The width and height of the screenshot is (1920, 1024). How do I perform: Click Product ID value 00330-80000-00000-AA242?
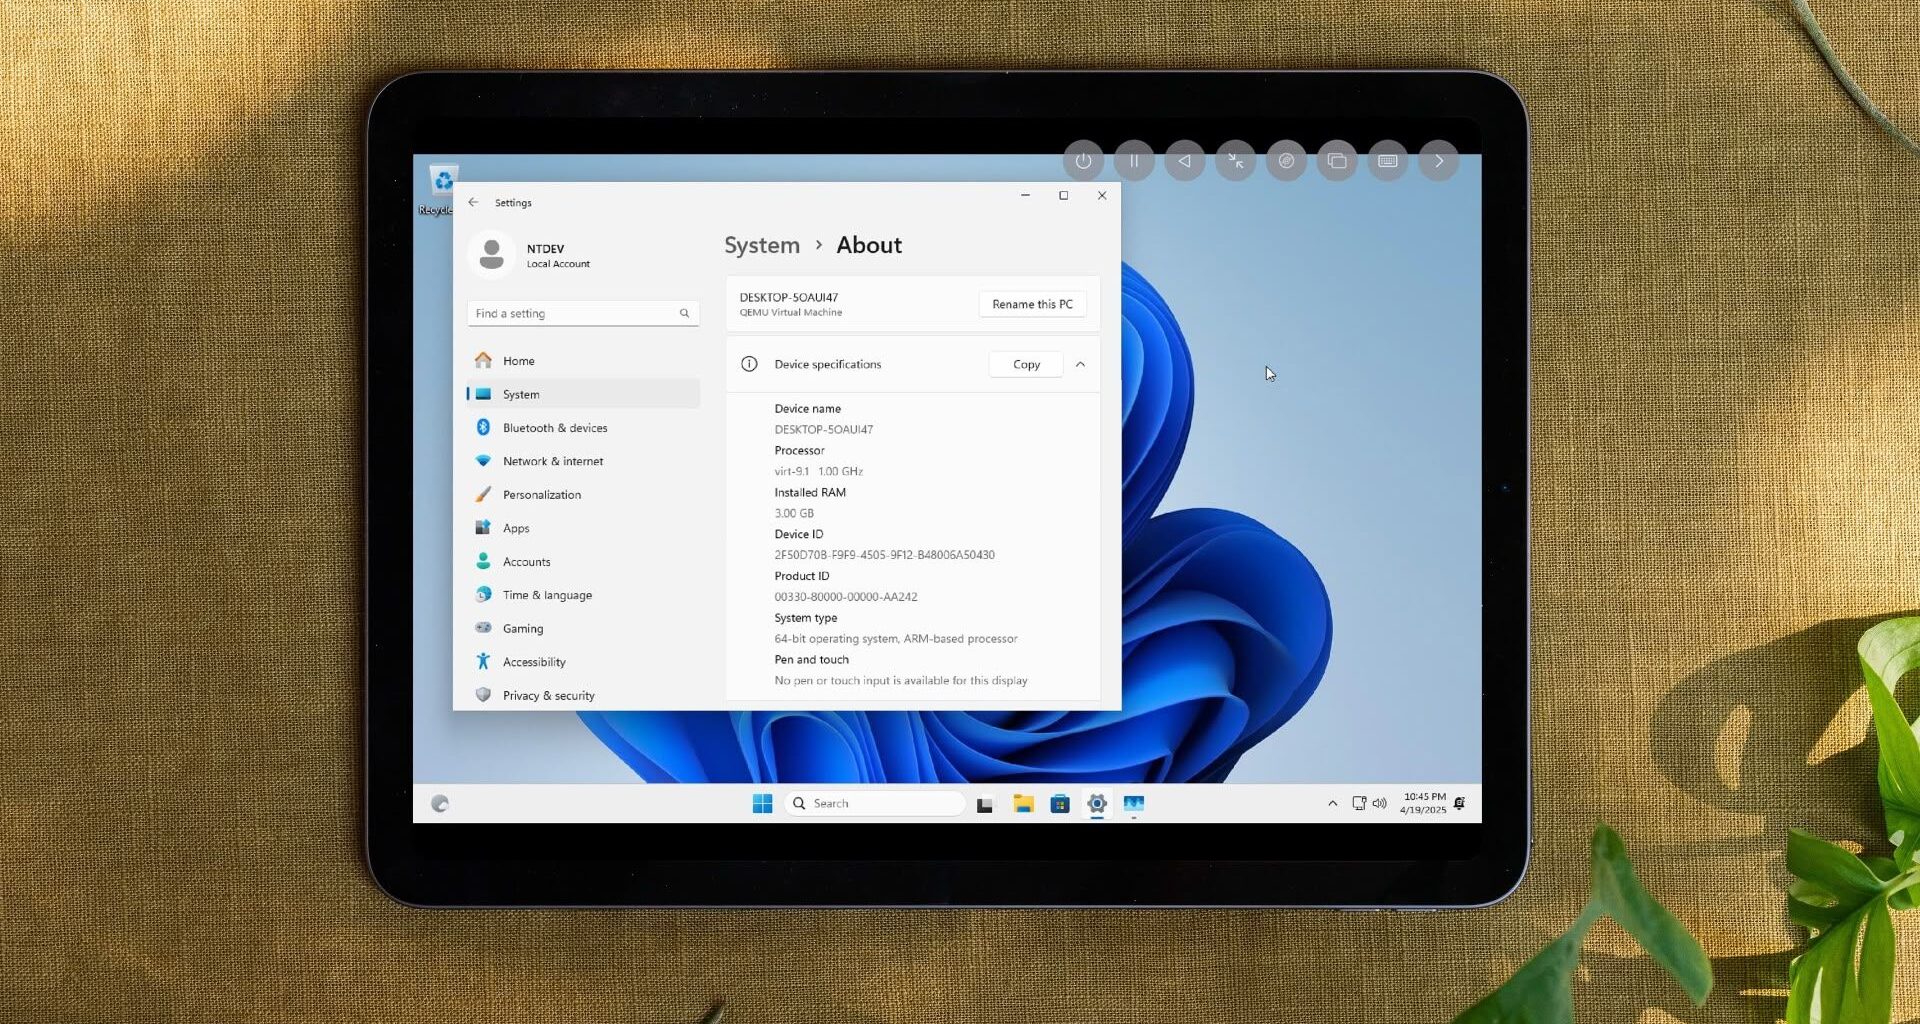pyautogui.click(x=845, y=597)
